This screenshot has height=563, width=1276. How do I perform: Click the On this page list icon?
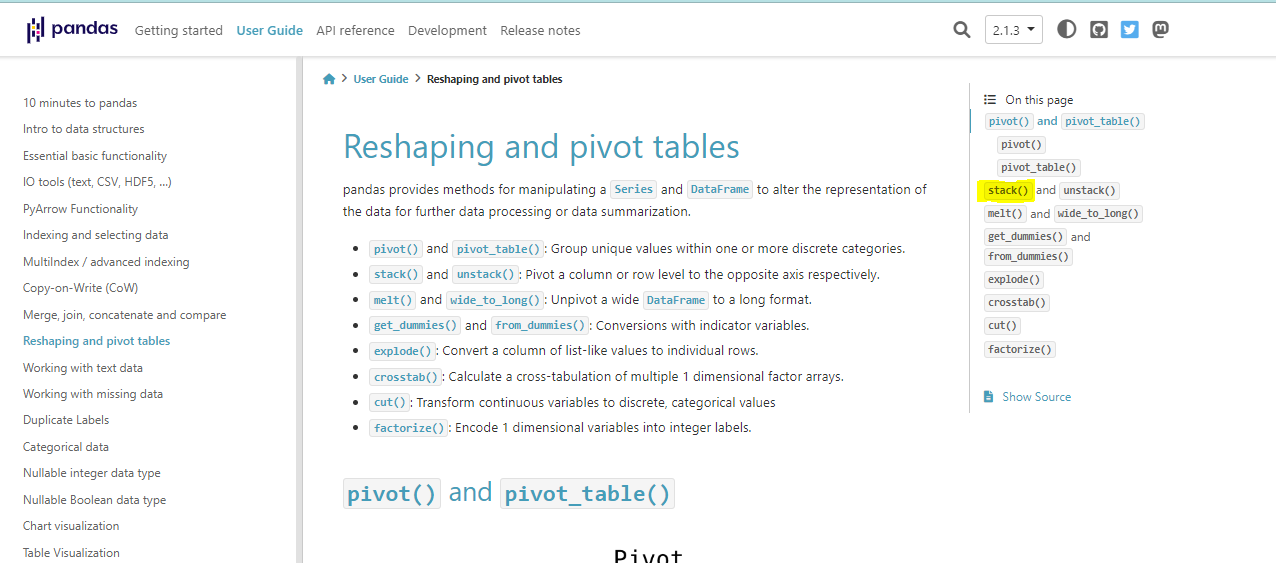pos(990,100)
